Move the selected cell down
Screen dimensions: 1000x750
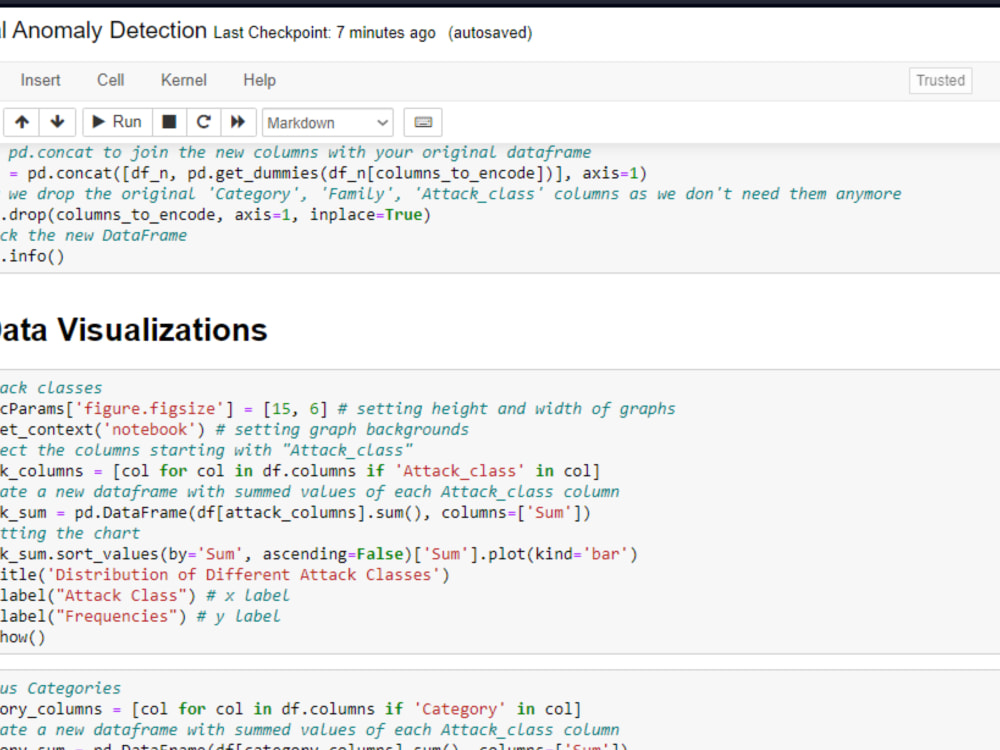(x=57, y=121)
